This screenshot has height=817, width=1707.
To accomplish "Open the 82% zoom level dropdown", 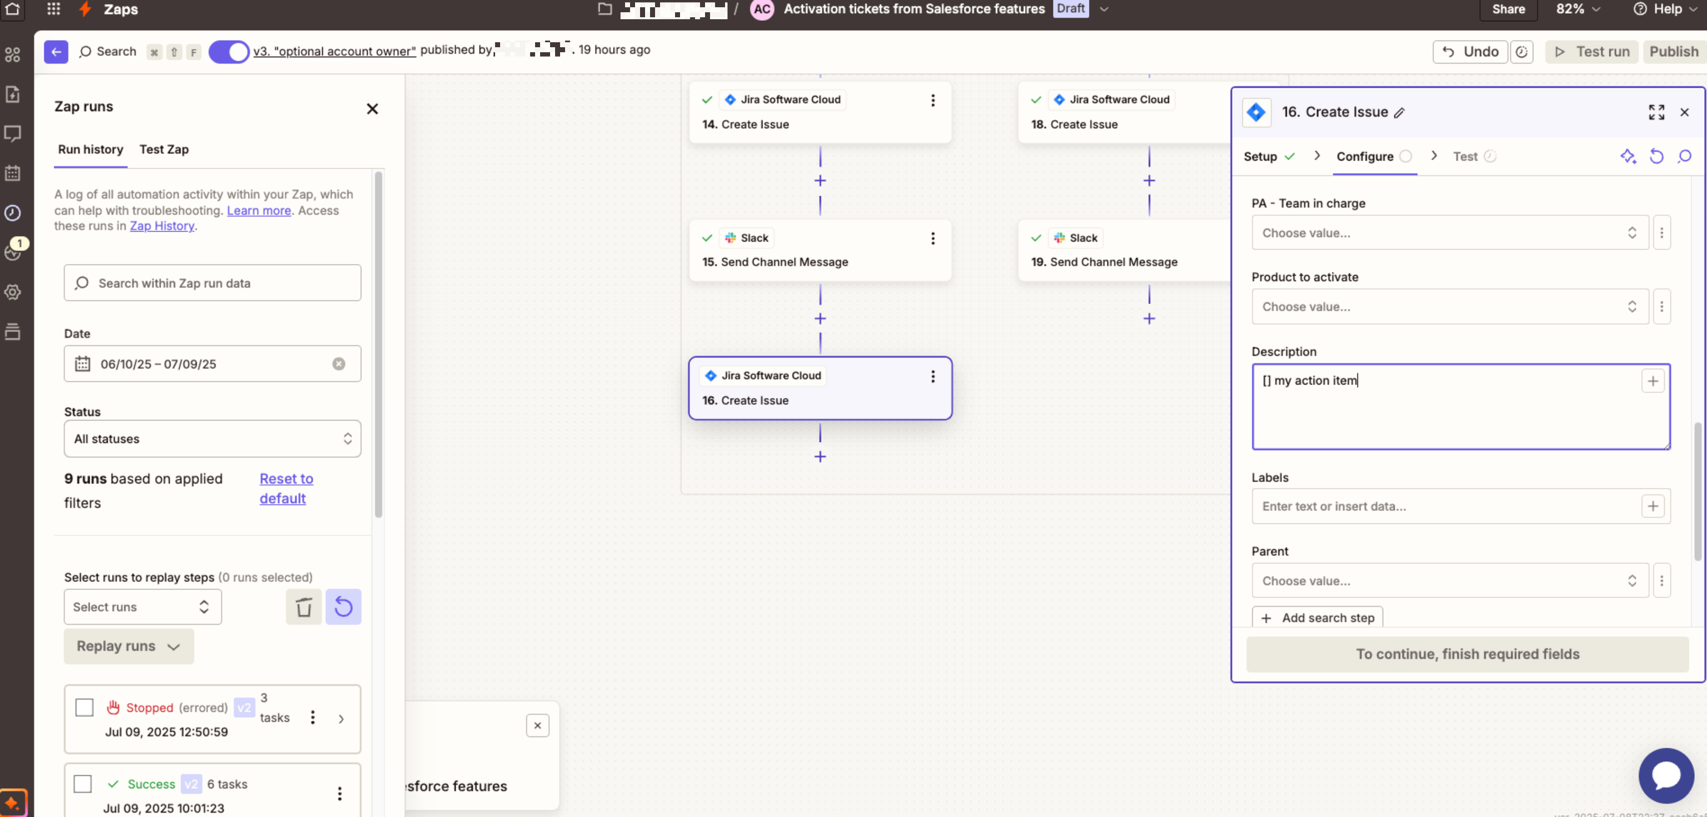I will point(1578,9).
